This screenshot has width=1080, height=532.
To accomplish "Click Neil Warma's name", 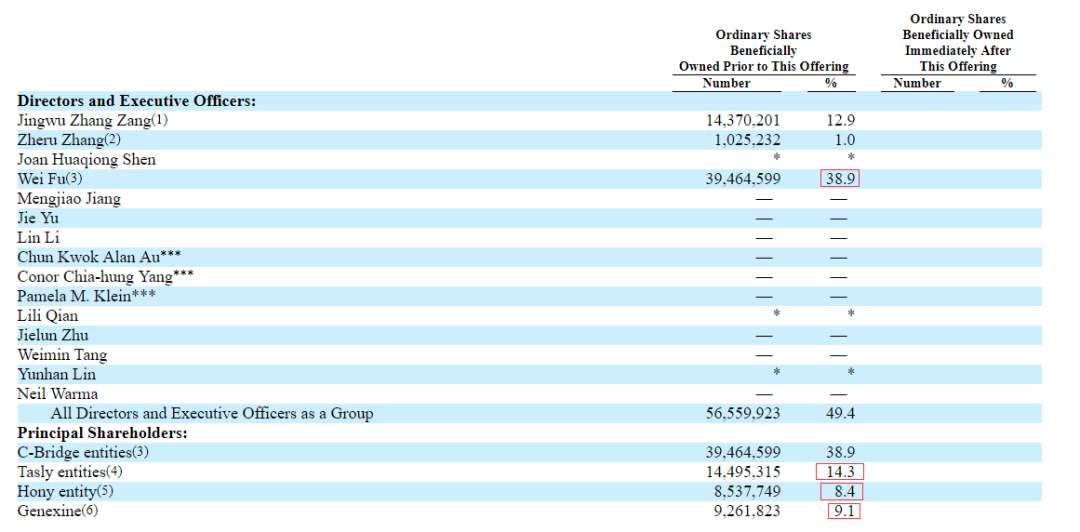I will pos(58,394).
